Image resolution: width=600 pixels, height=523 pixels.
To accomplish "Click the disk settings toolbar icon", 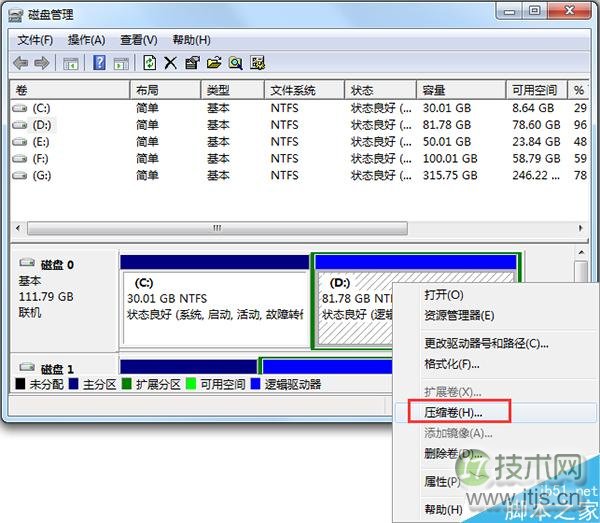I will pyautogui.click(x=258, y=63).
